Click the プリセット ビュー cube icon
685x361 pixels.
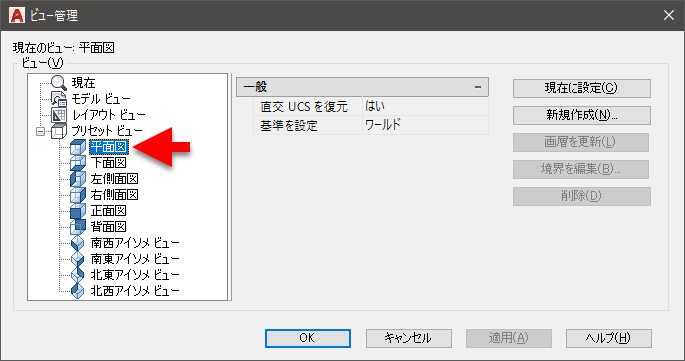click(59, 131)
